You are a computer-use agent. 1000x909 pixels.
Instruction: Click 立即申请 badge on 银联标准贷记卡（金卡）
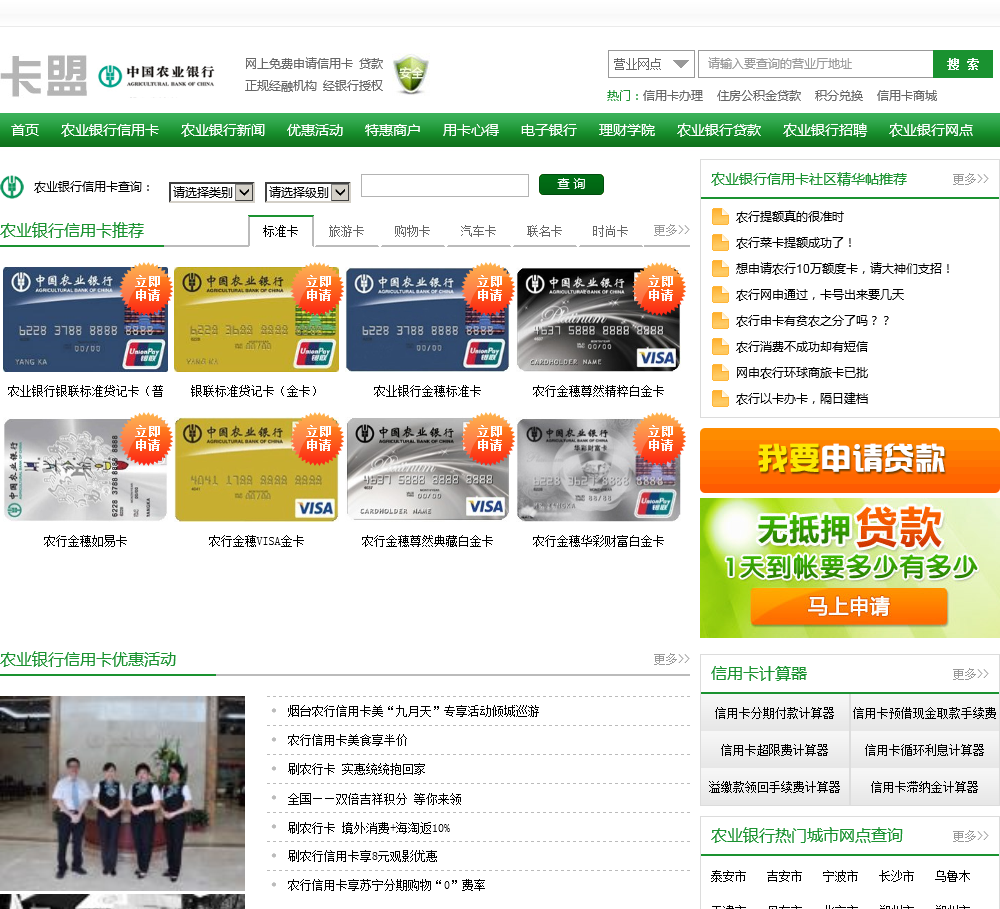318,289
